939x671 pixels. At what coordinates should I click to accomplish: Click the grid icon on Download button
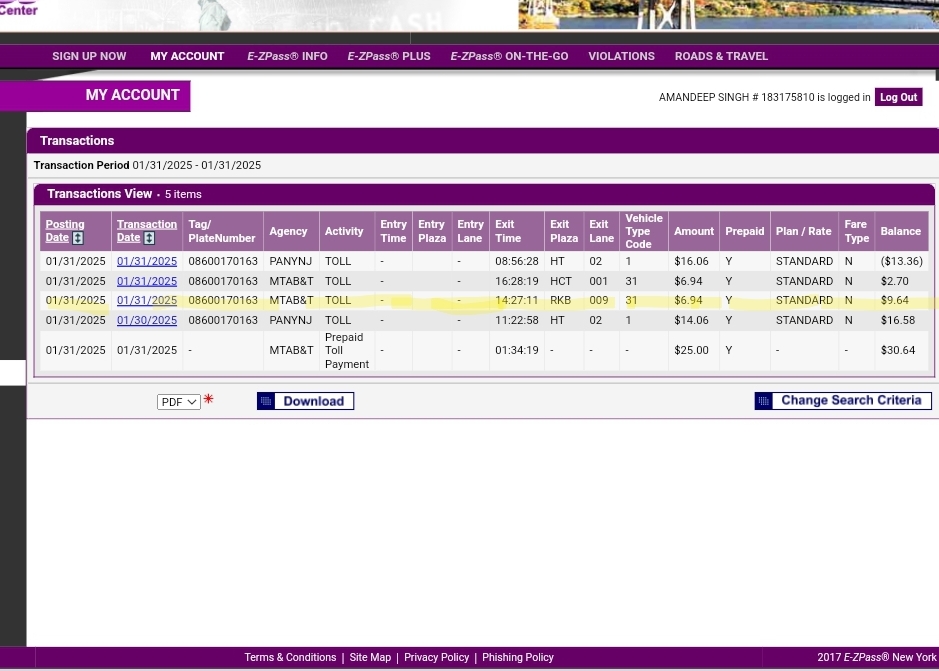pos(266,401)
